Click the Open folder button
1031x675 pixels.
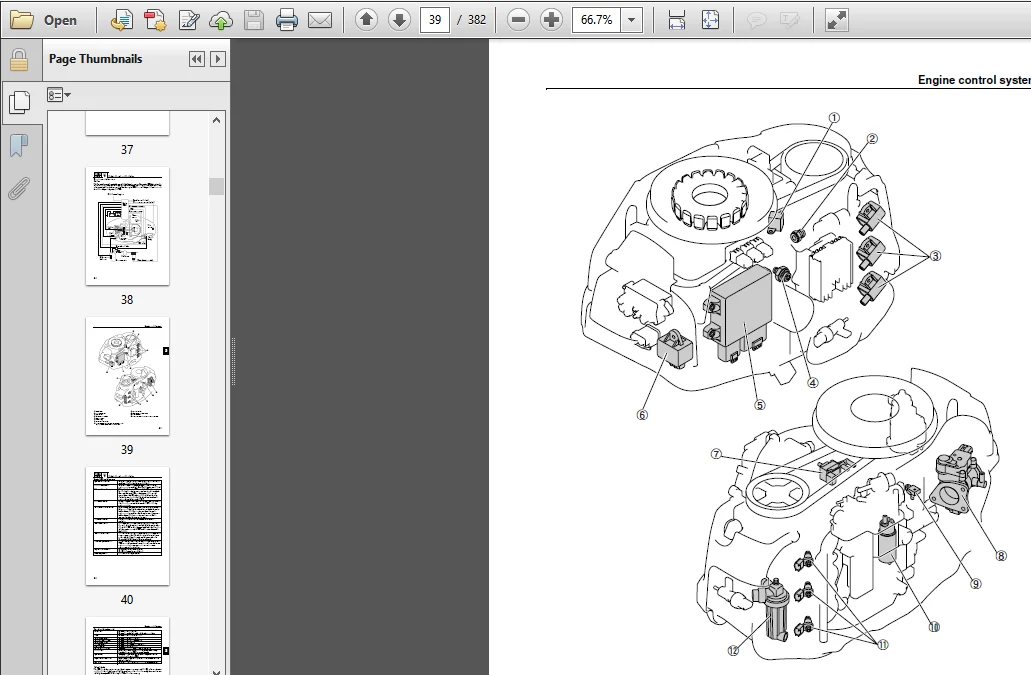point(43,20)
